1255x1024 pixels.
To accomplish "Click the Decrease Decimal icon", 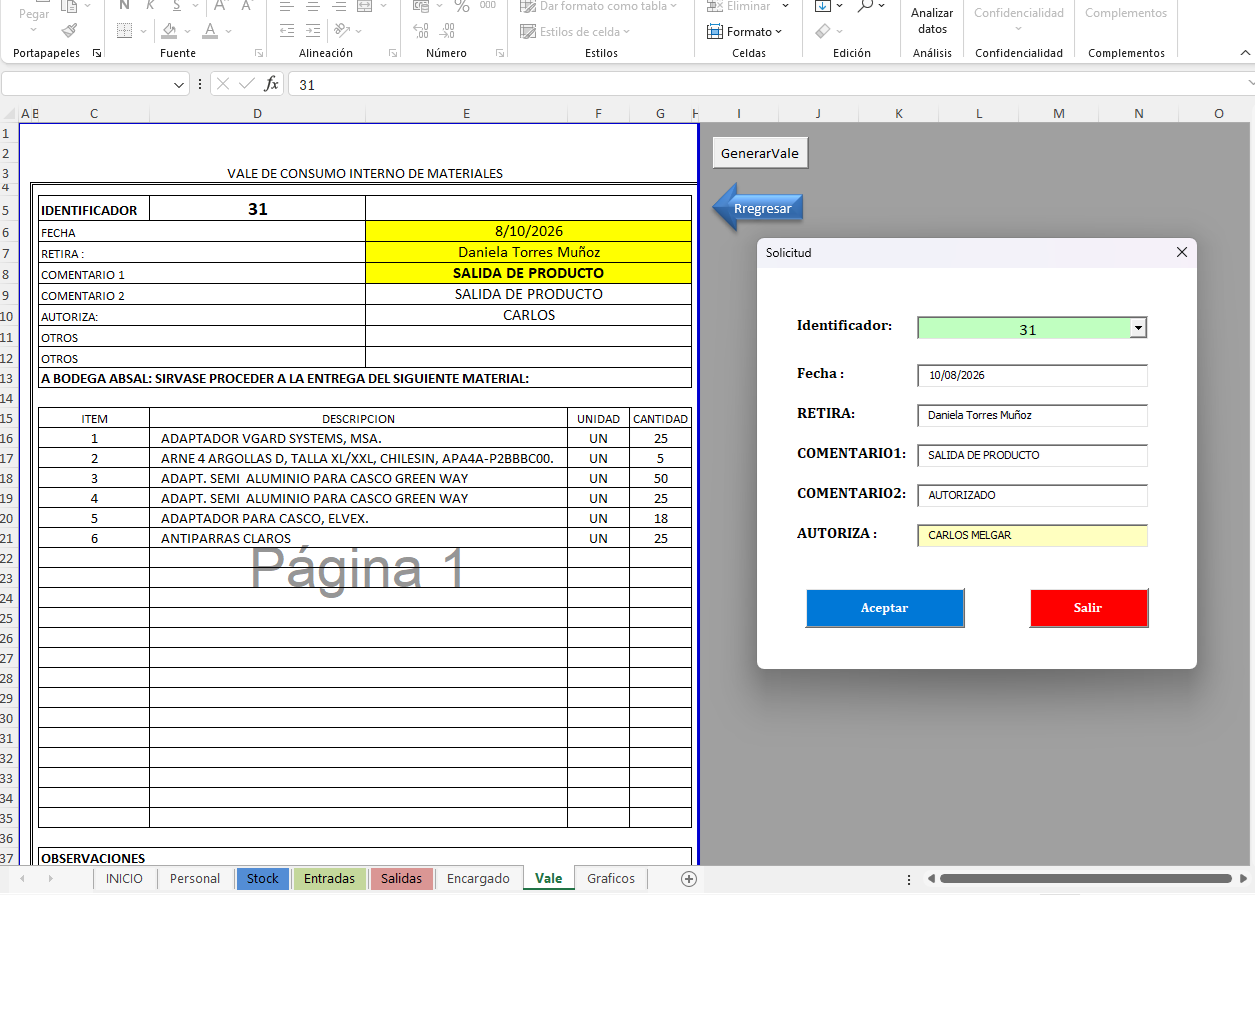I will pos(447,31).
